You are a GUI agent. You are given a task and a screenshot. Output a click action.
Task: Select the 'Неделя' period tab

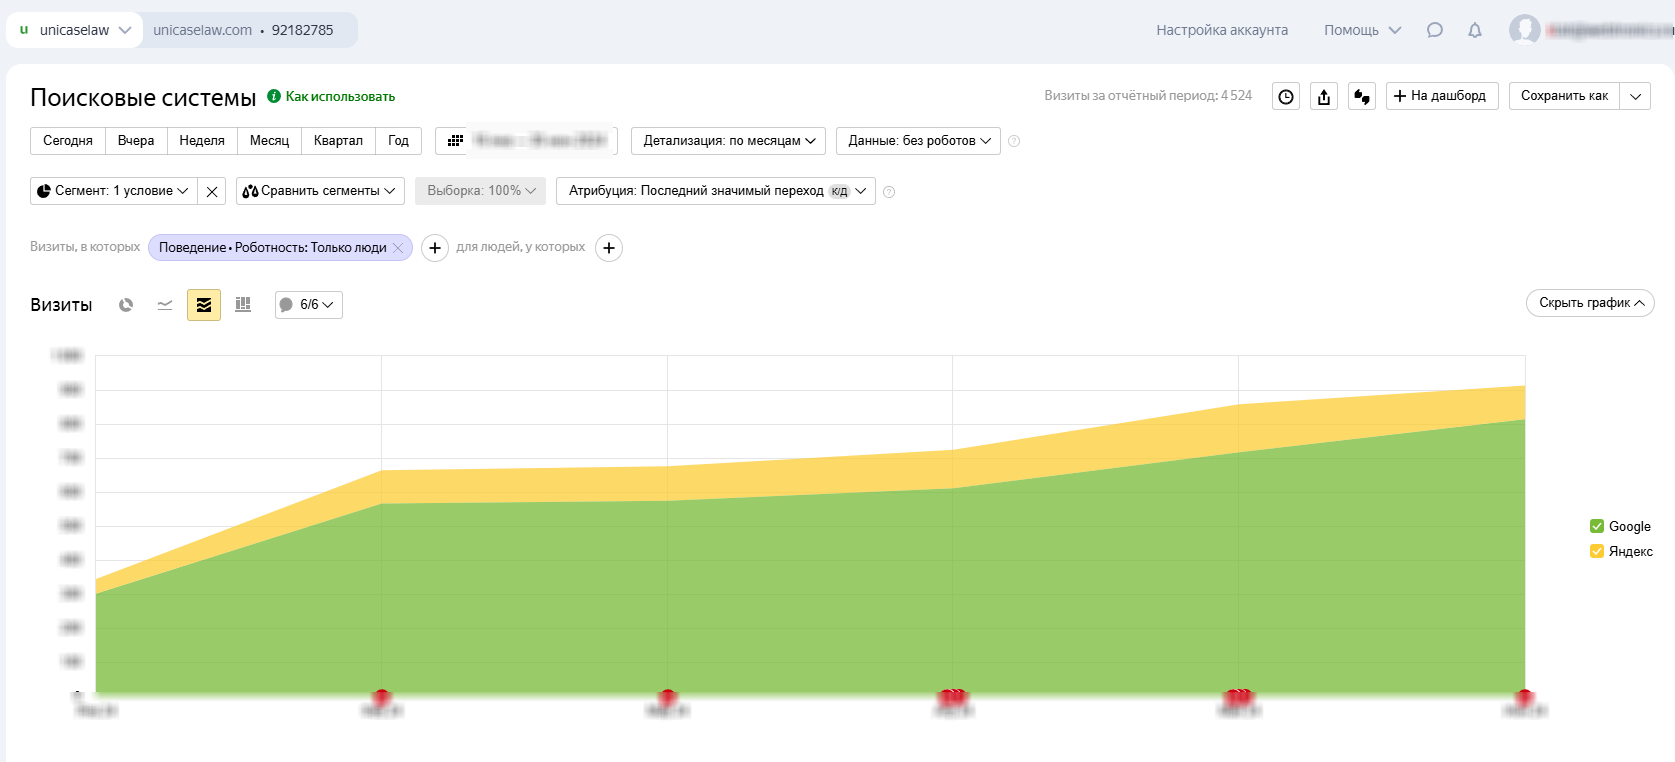[x=202, y=141]
